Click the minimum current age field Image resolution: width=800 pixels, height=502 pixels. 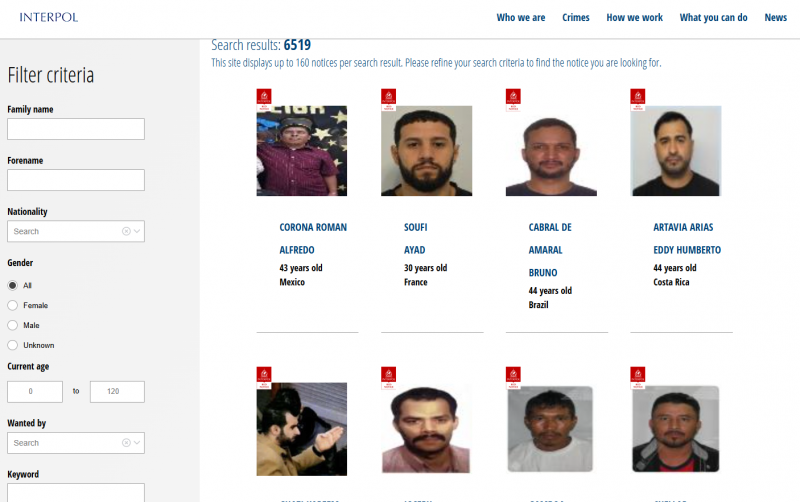pos(35,391)
